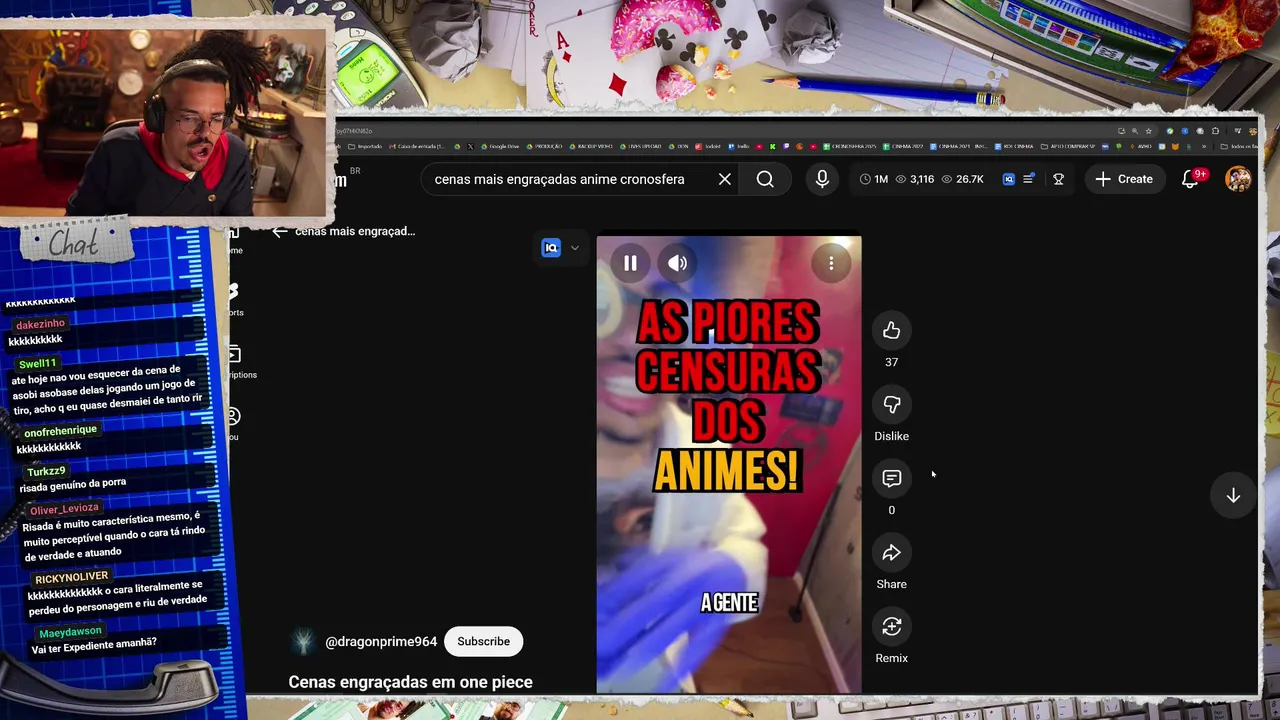Click the 26.7K views stat
The image size is (1280, 720).
(964, 179)
